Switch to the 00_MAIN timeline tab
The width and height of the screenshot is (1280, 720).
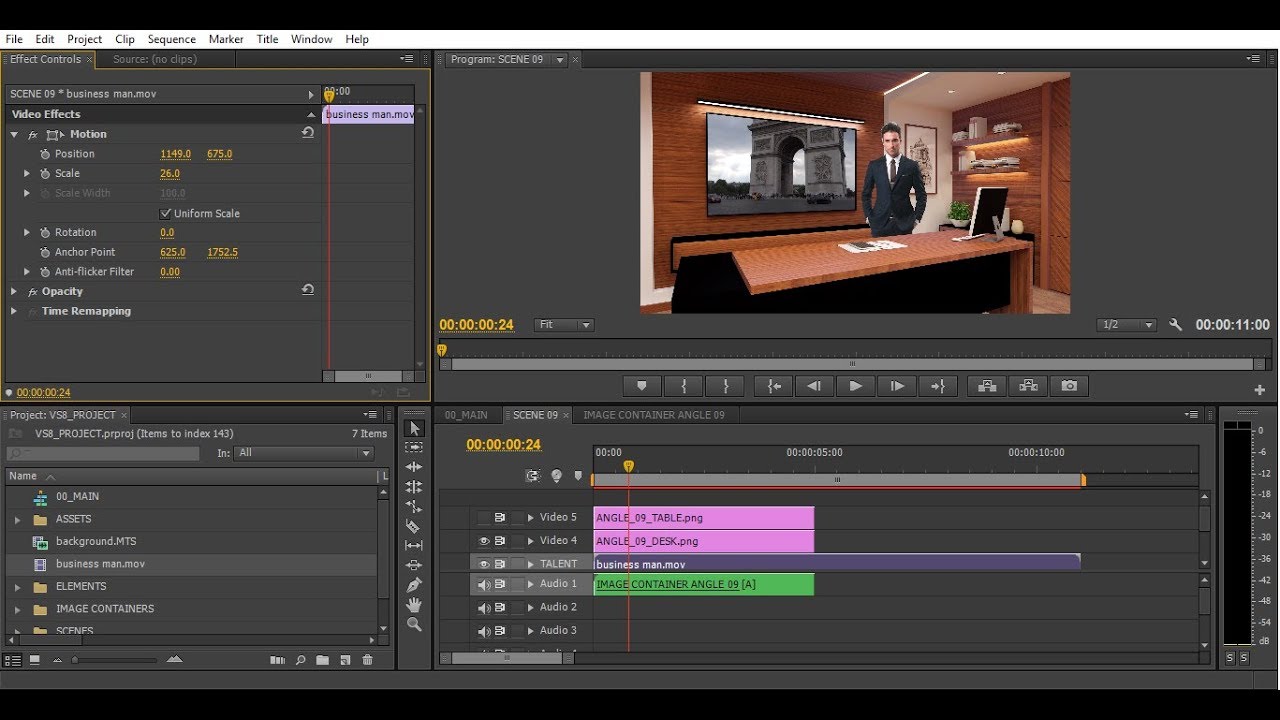click(466, 415)
